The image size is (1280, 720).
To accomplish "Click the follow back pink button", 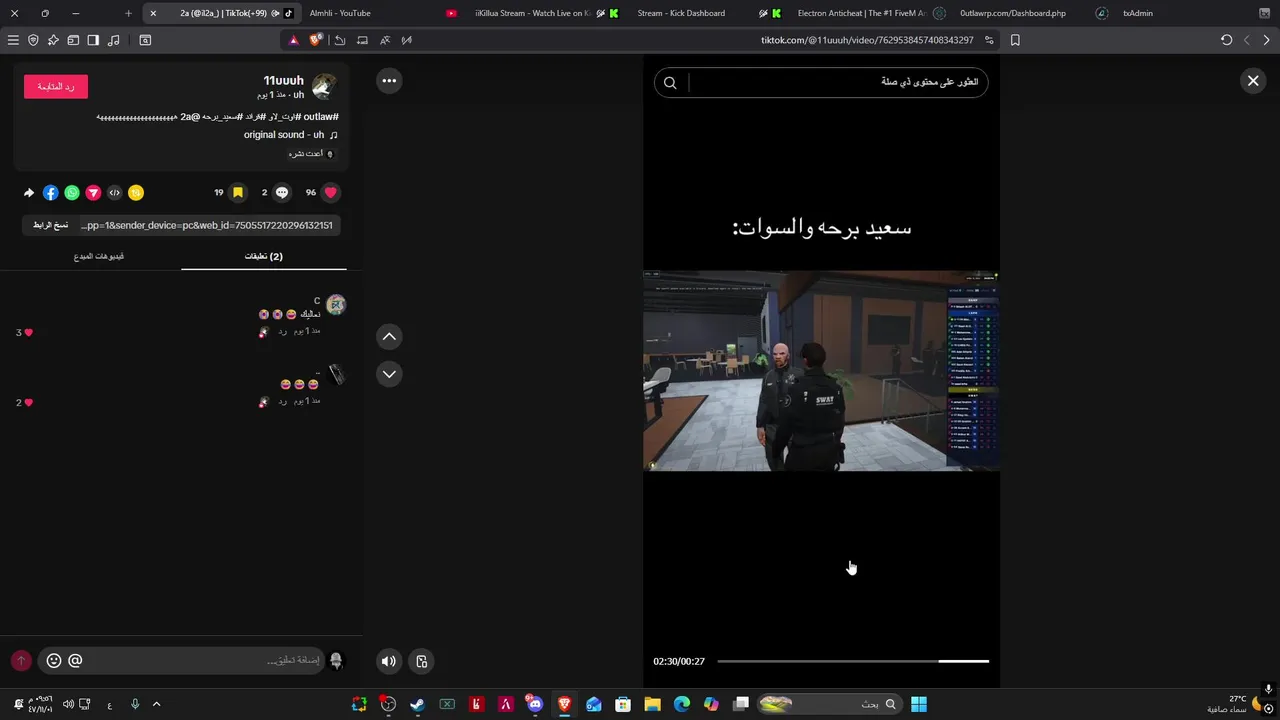I will pos(56,87).
